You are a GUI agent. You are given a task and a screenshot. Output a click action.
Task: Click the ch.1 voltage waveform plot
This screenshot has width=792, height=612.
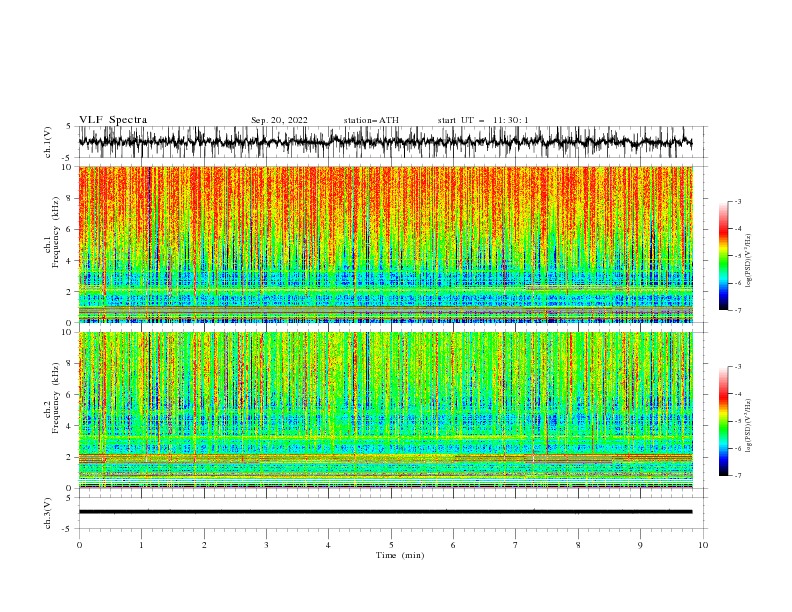(385, 142)
